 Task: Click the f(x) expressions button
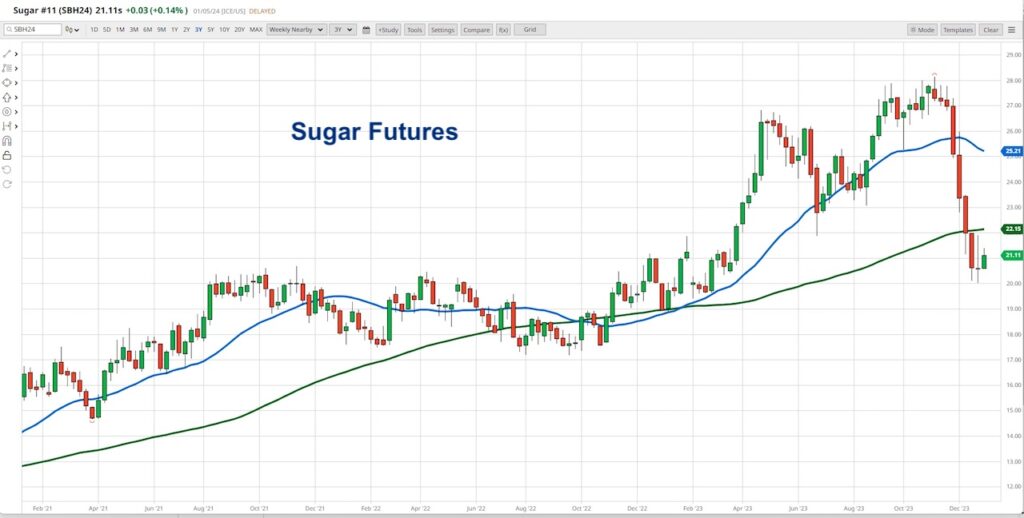(504, 30)
